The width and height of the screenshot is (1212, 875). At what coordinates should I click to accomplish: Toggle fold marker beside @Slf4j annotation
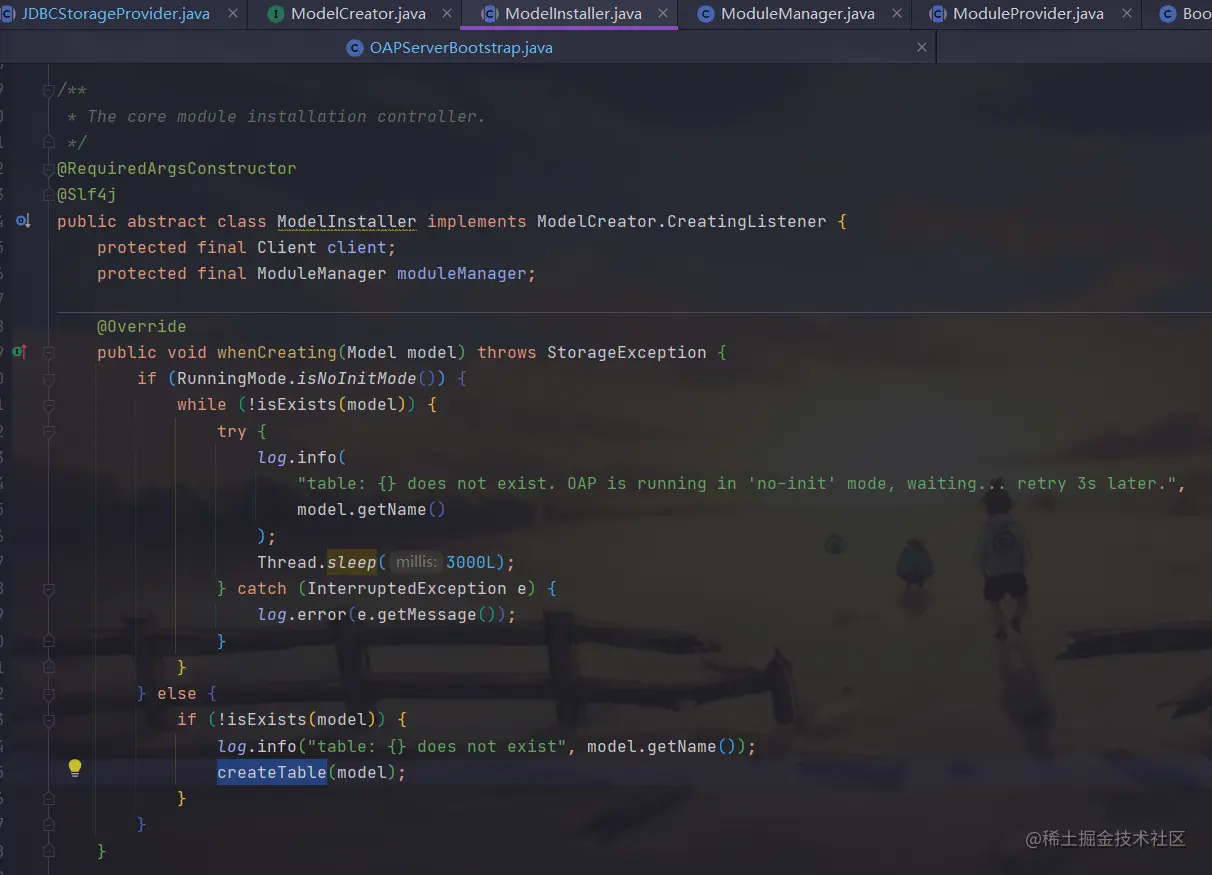(x=48, y=194)
